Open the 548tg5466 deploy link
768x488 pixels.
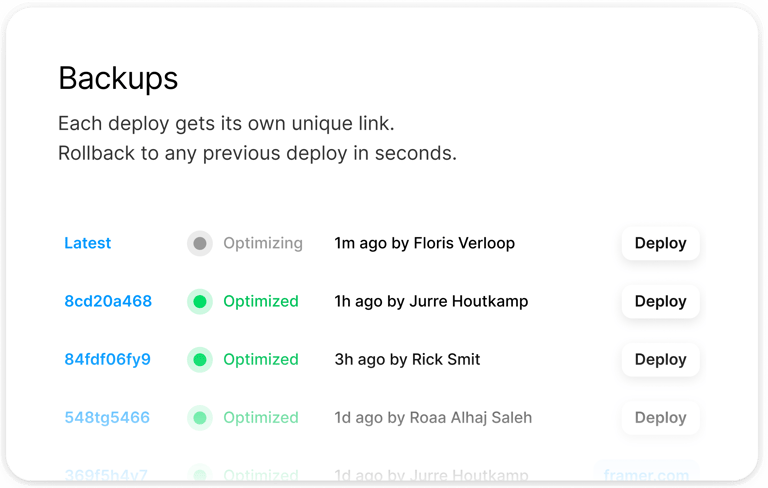(x=107, y=417)
